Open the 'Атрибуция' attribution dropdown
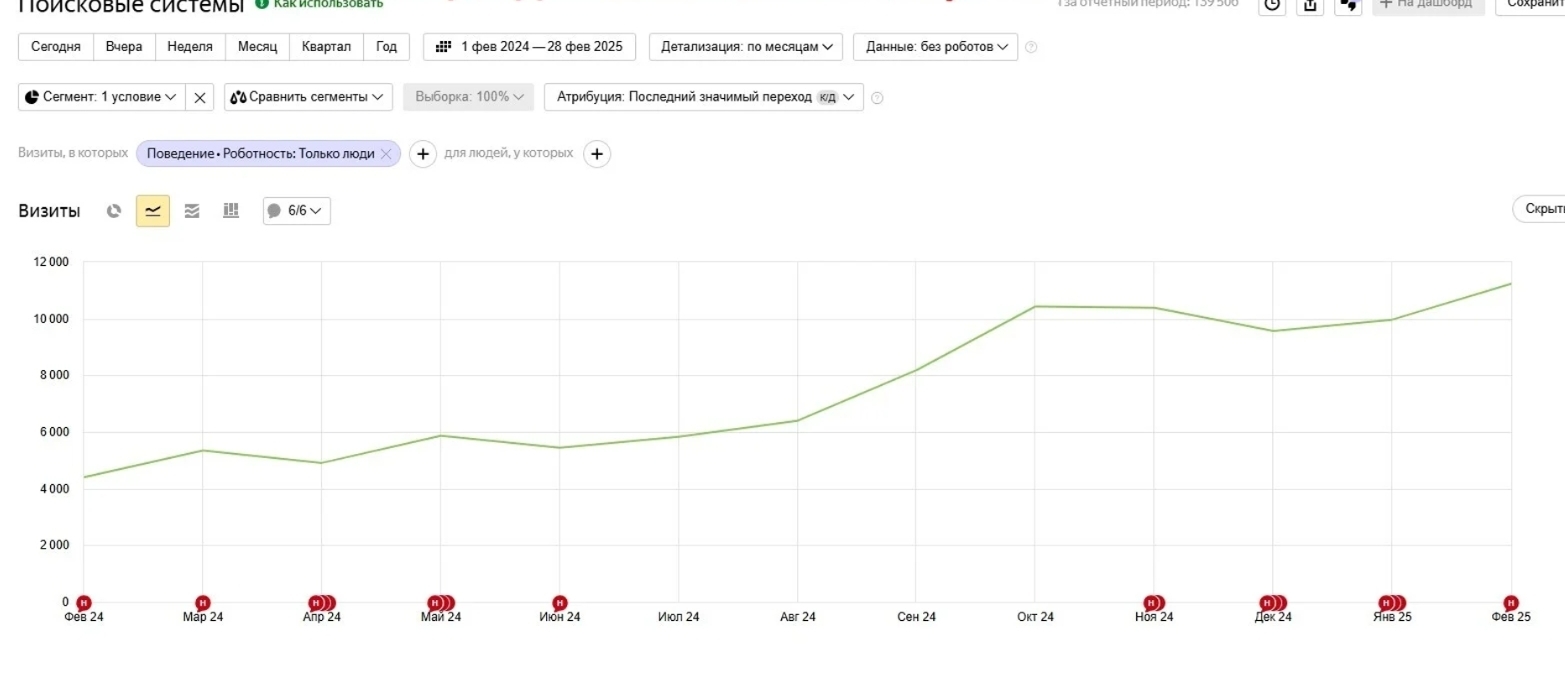The width and height of the screenshot is (1565, 674). point(704,97)
